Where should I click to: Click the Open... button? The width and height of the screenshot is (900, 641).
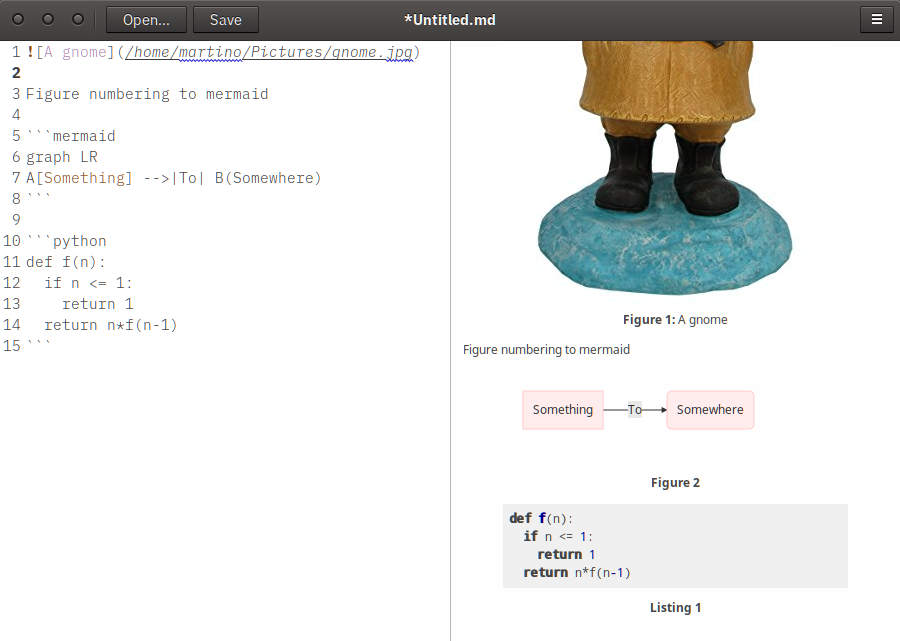146,20
